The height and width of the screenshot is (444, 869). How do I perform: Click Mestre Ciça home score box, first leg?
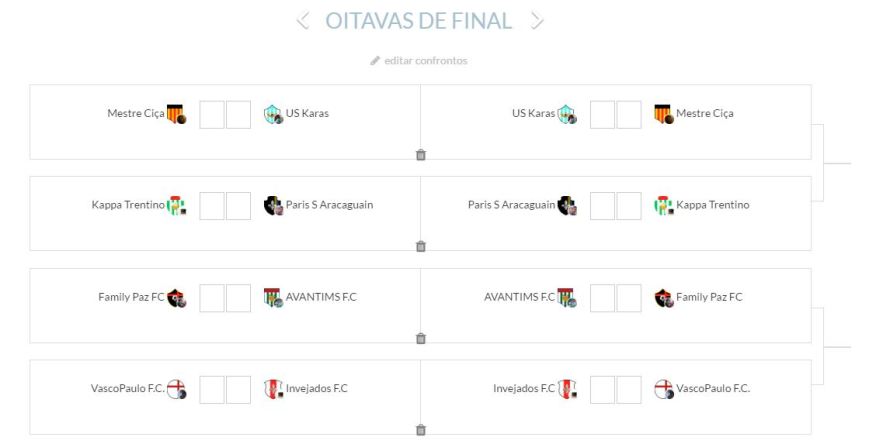coord(212,114)
